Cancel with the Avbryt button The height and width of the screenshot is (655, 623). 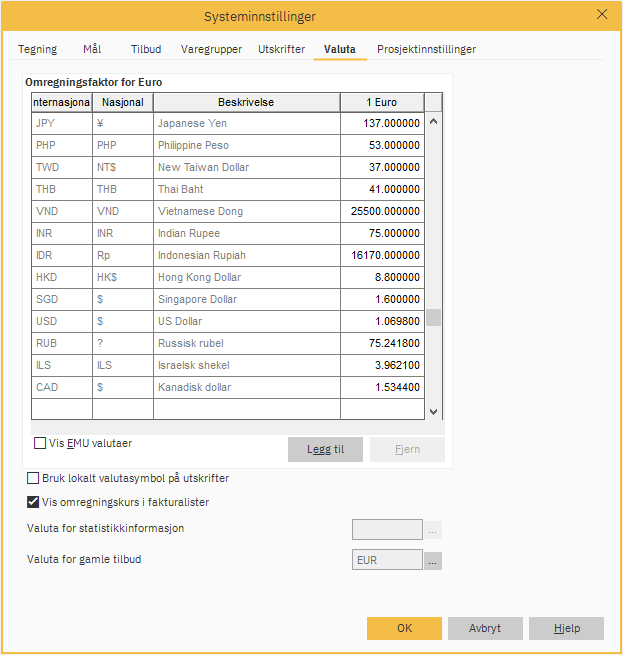[x=485, y=629]
